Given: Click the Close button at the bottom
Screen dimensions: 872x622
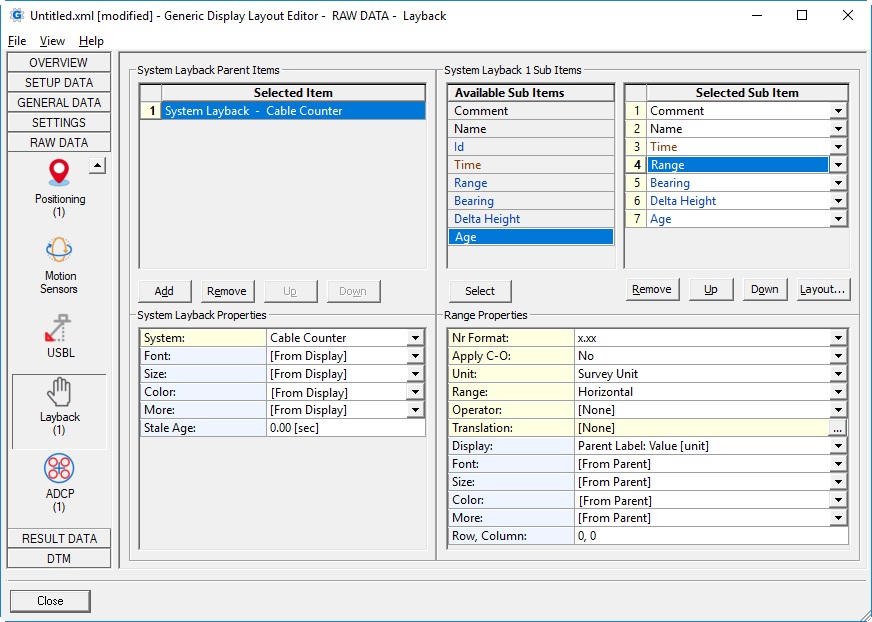Looking at the screenshot, I should [50, 601].
